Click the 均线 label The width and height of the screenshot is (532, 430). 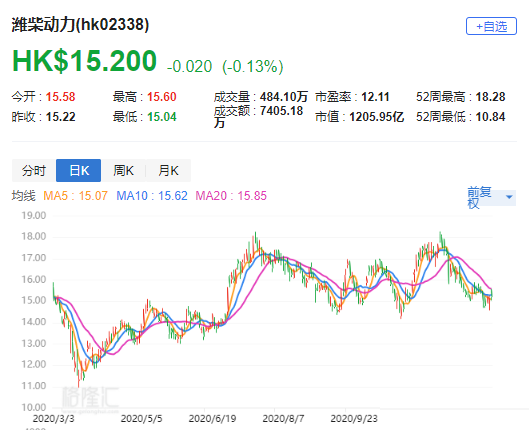(24, 196)
